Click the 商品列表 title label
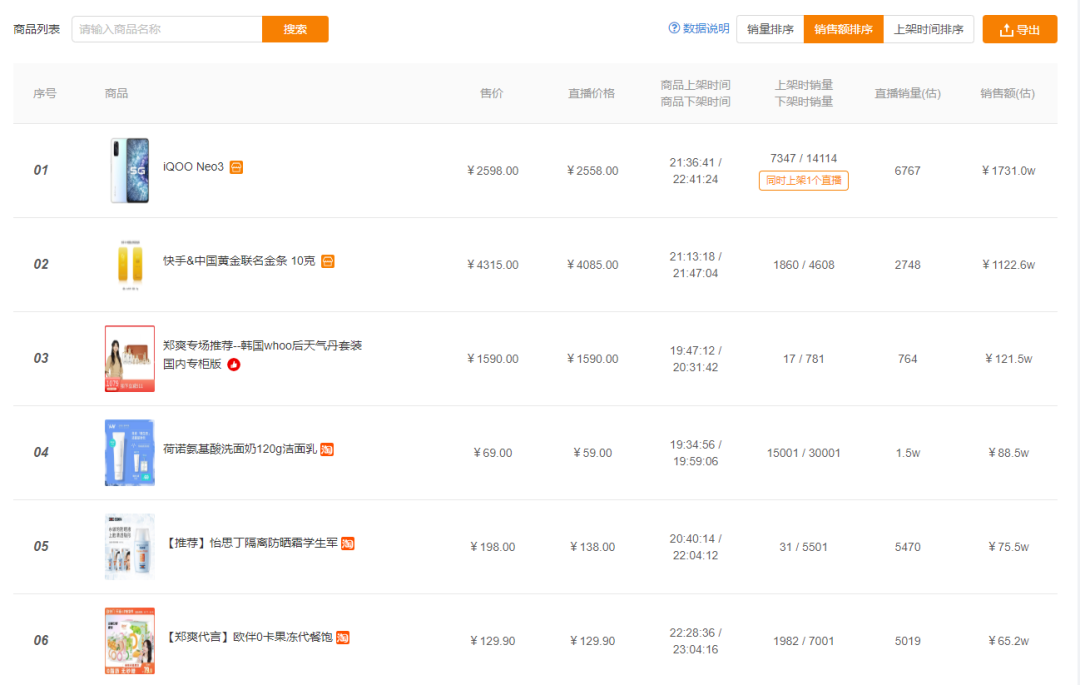Viewport: 1080px width, 685px height. 37,29
